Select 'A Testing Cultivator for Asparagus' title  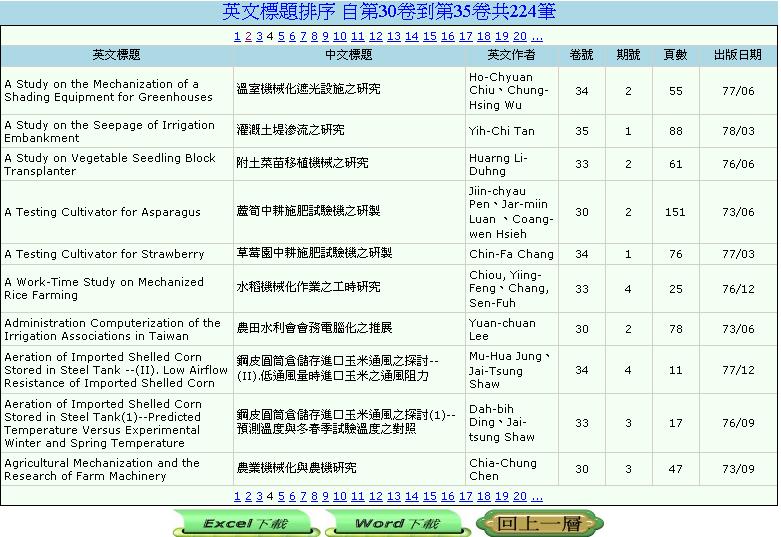coord(103,212)
